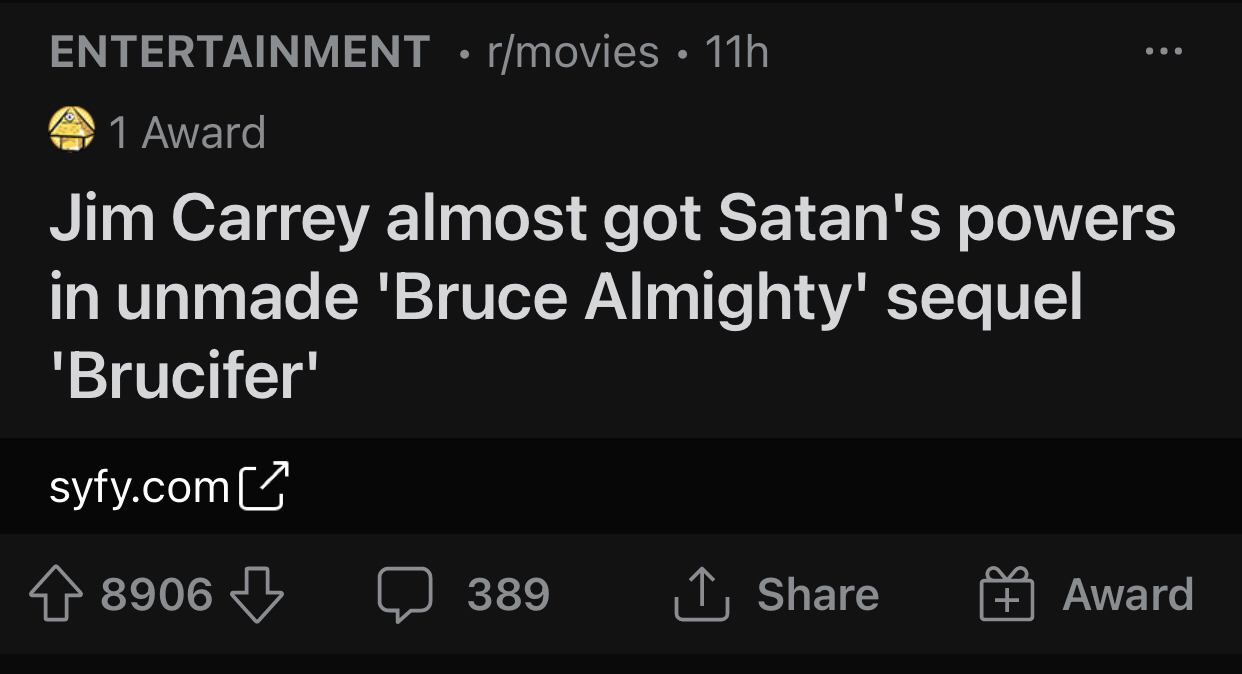Visit the syfy.com source link

point(140,487)
